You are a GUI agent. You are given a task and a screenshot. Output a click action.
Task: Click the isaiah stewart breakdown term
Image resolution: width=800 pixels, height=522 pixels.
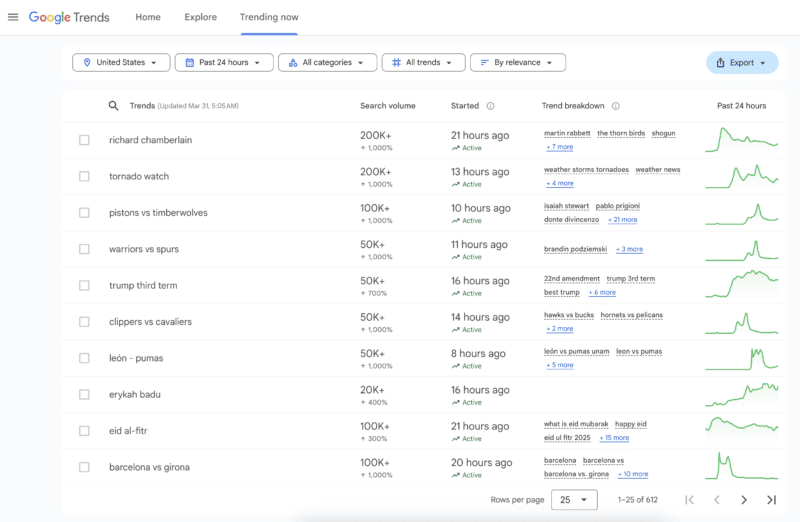pos(566,206)
